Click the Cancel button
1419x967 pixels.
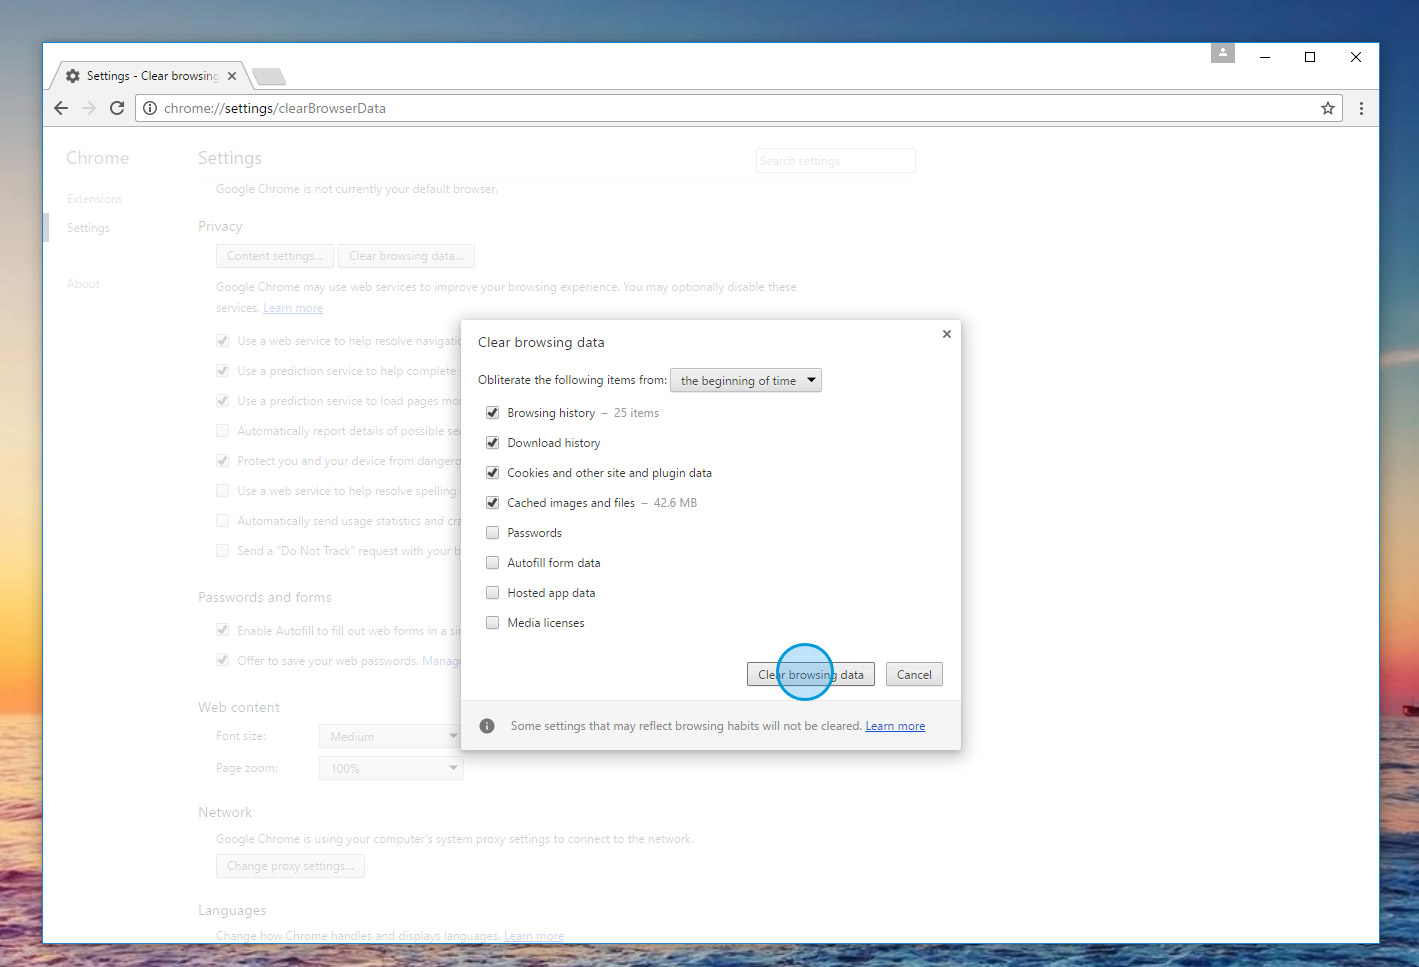coord(913,675)
